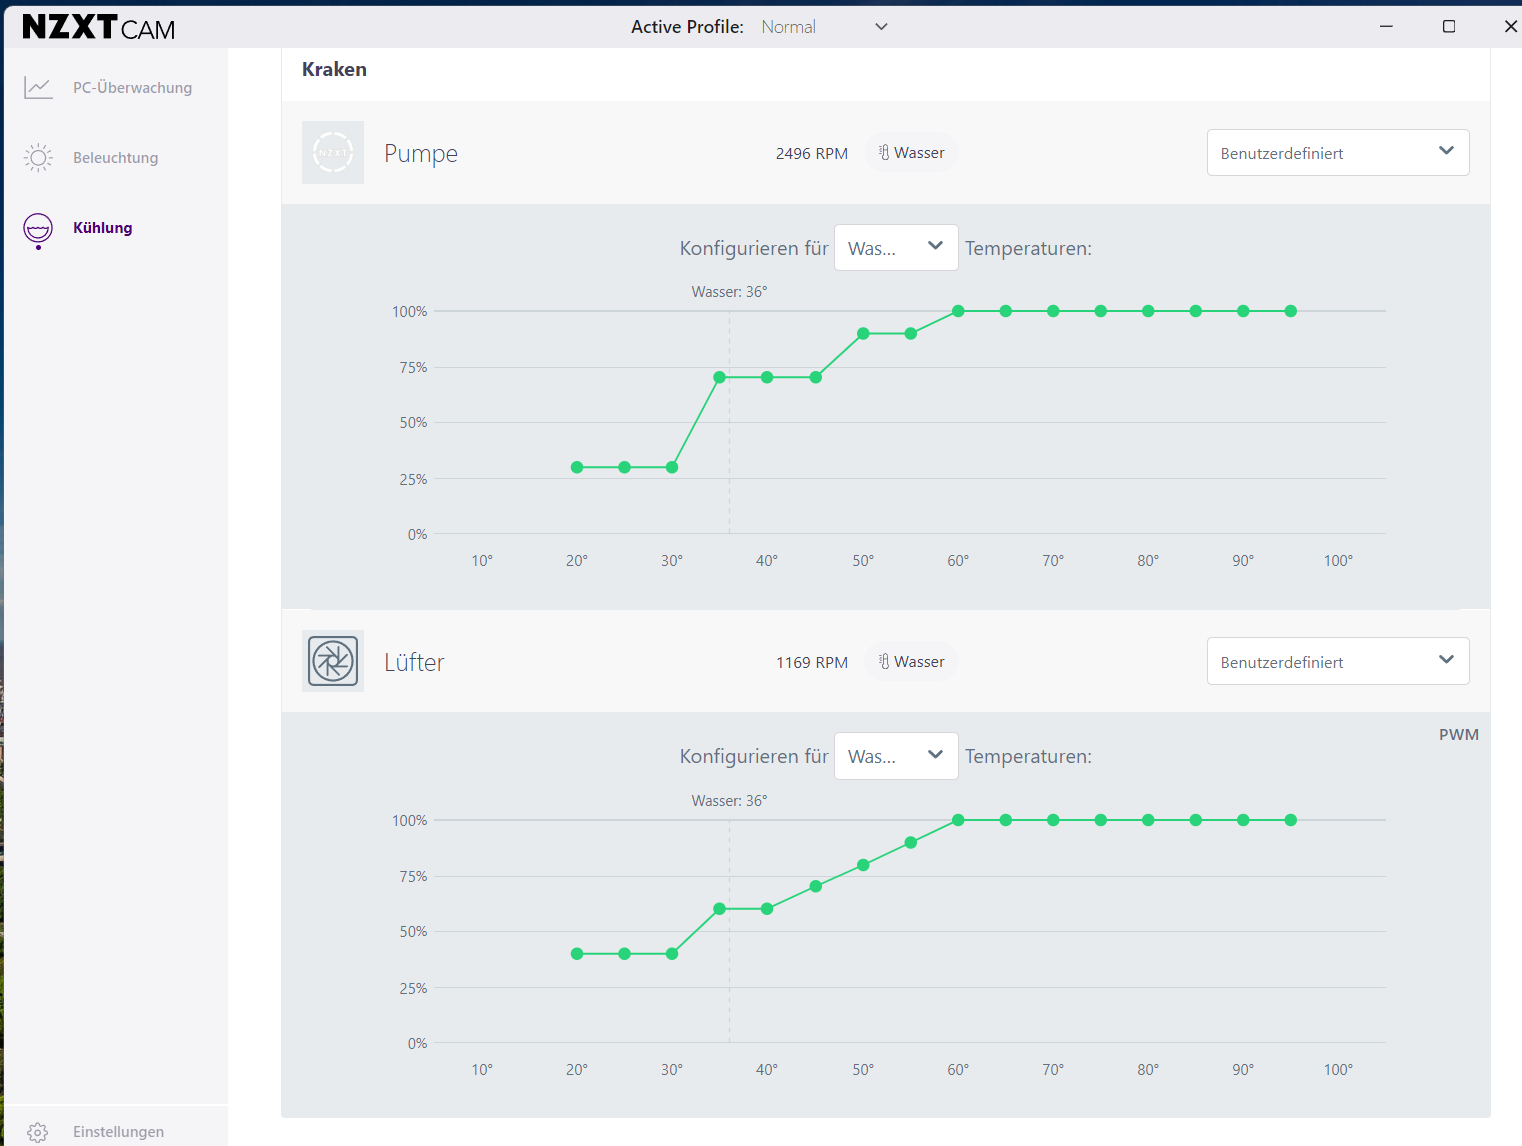Select the fan curve point at 60°
The image size is (1522, 1146).
[x=958, y=820]
